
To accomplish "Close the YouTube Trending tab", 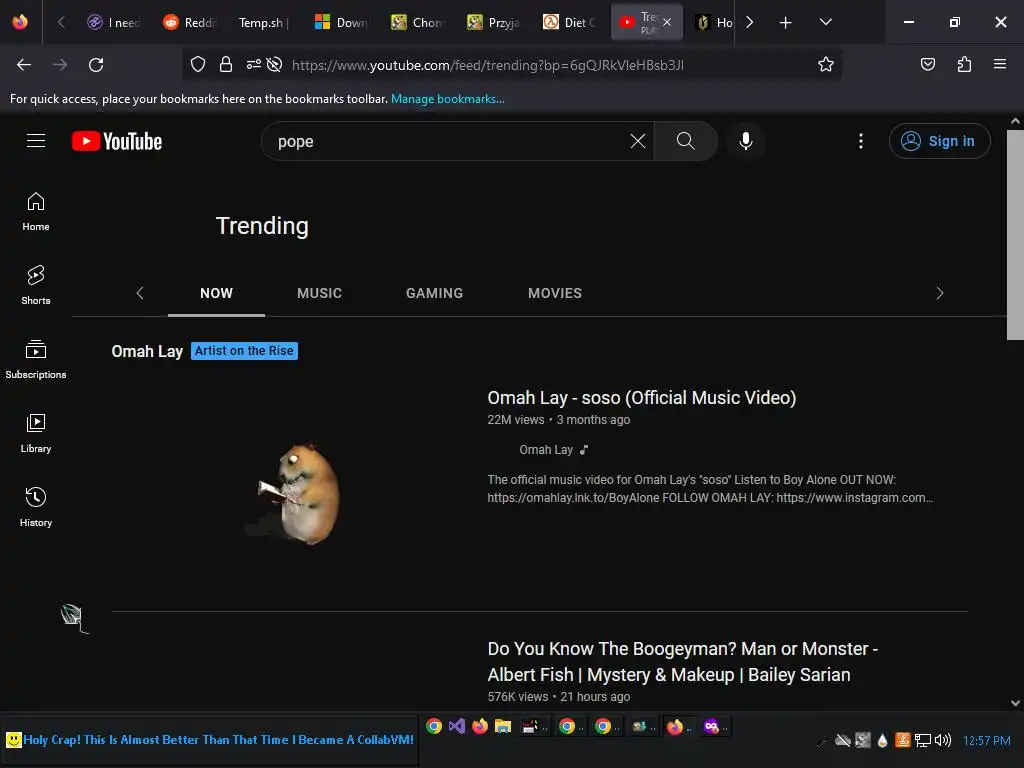I will point(667,22).
